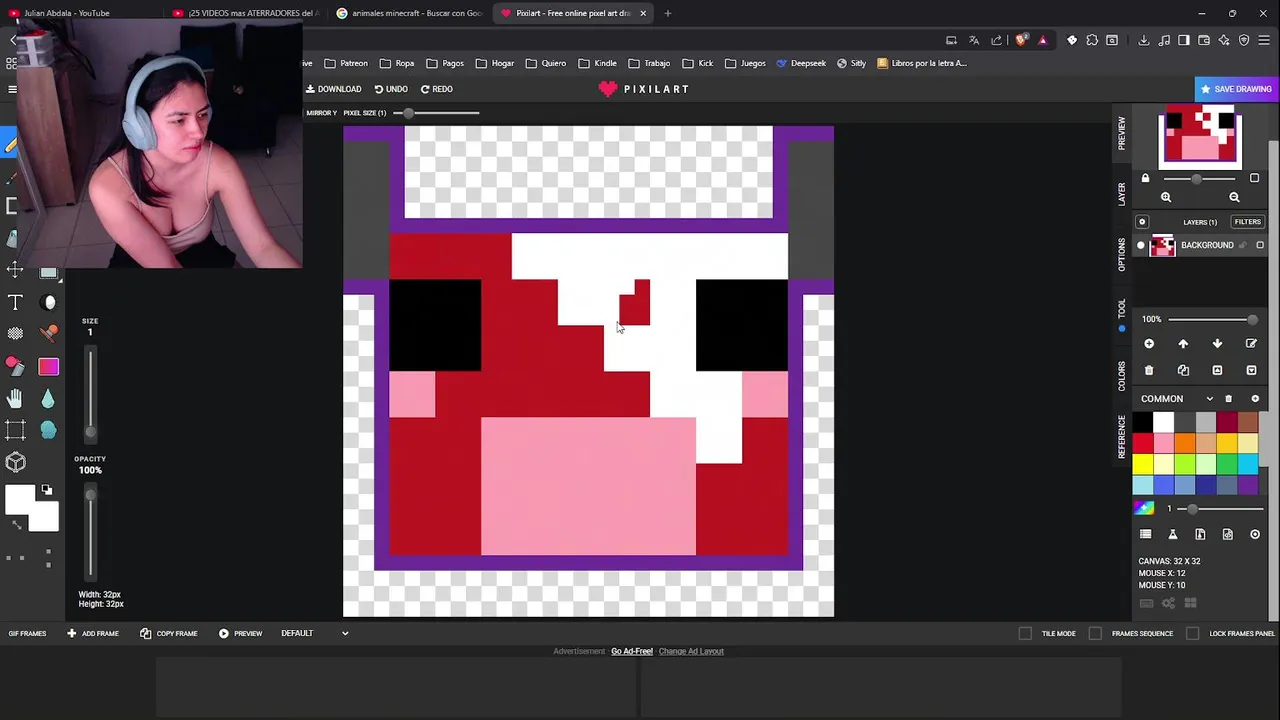Delete the Common palette
This screenshot has width=1280, height=720.
[1229, 399]
